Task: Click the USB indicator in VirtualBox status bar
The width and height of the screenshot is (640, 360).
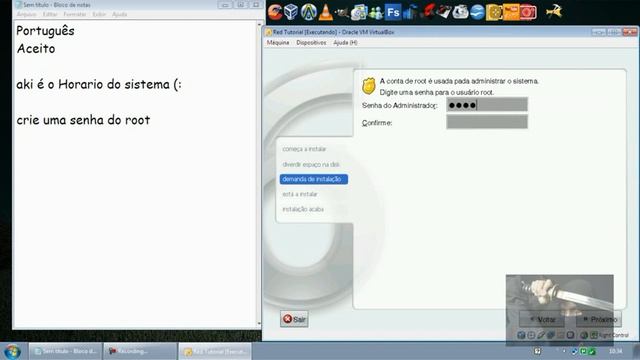Action: coord(541,335)
